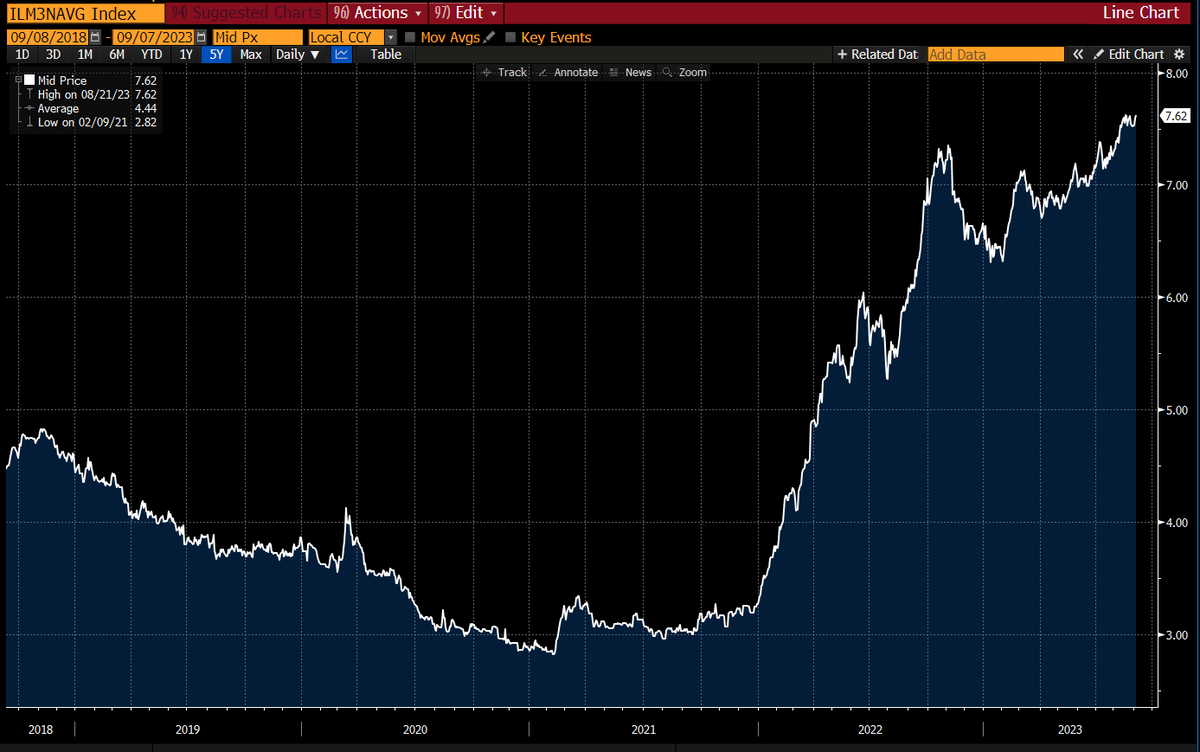
Task: Select the YTD range tab
Action: coord(152,54)
